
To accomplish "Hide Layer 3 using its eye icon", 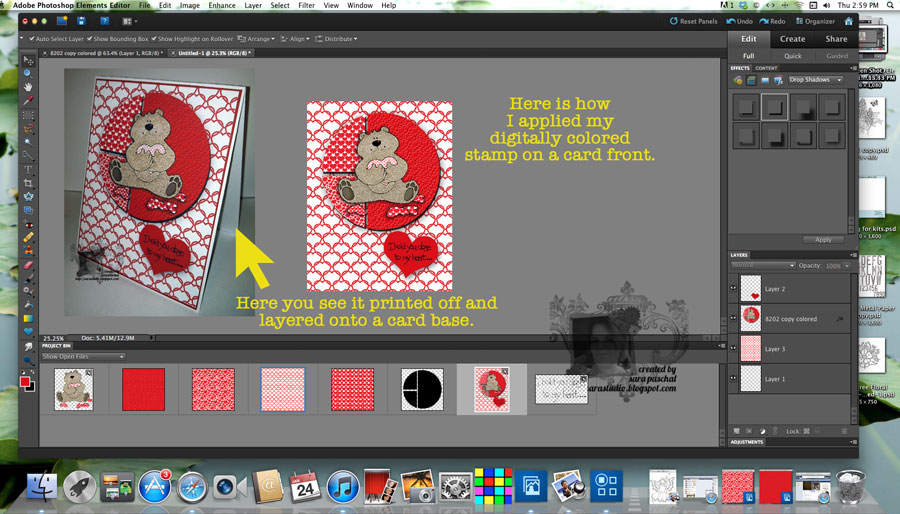I will [733, 348].
